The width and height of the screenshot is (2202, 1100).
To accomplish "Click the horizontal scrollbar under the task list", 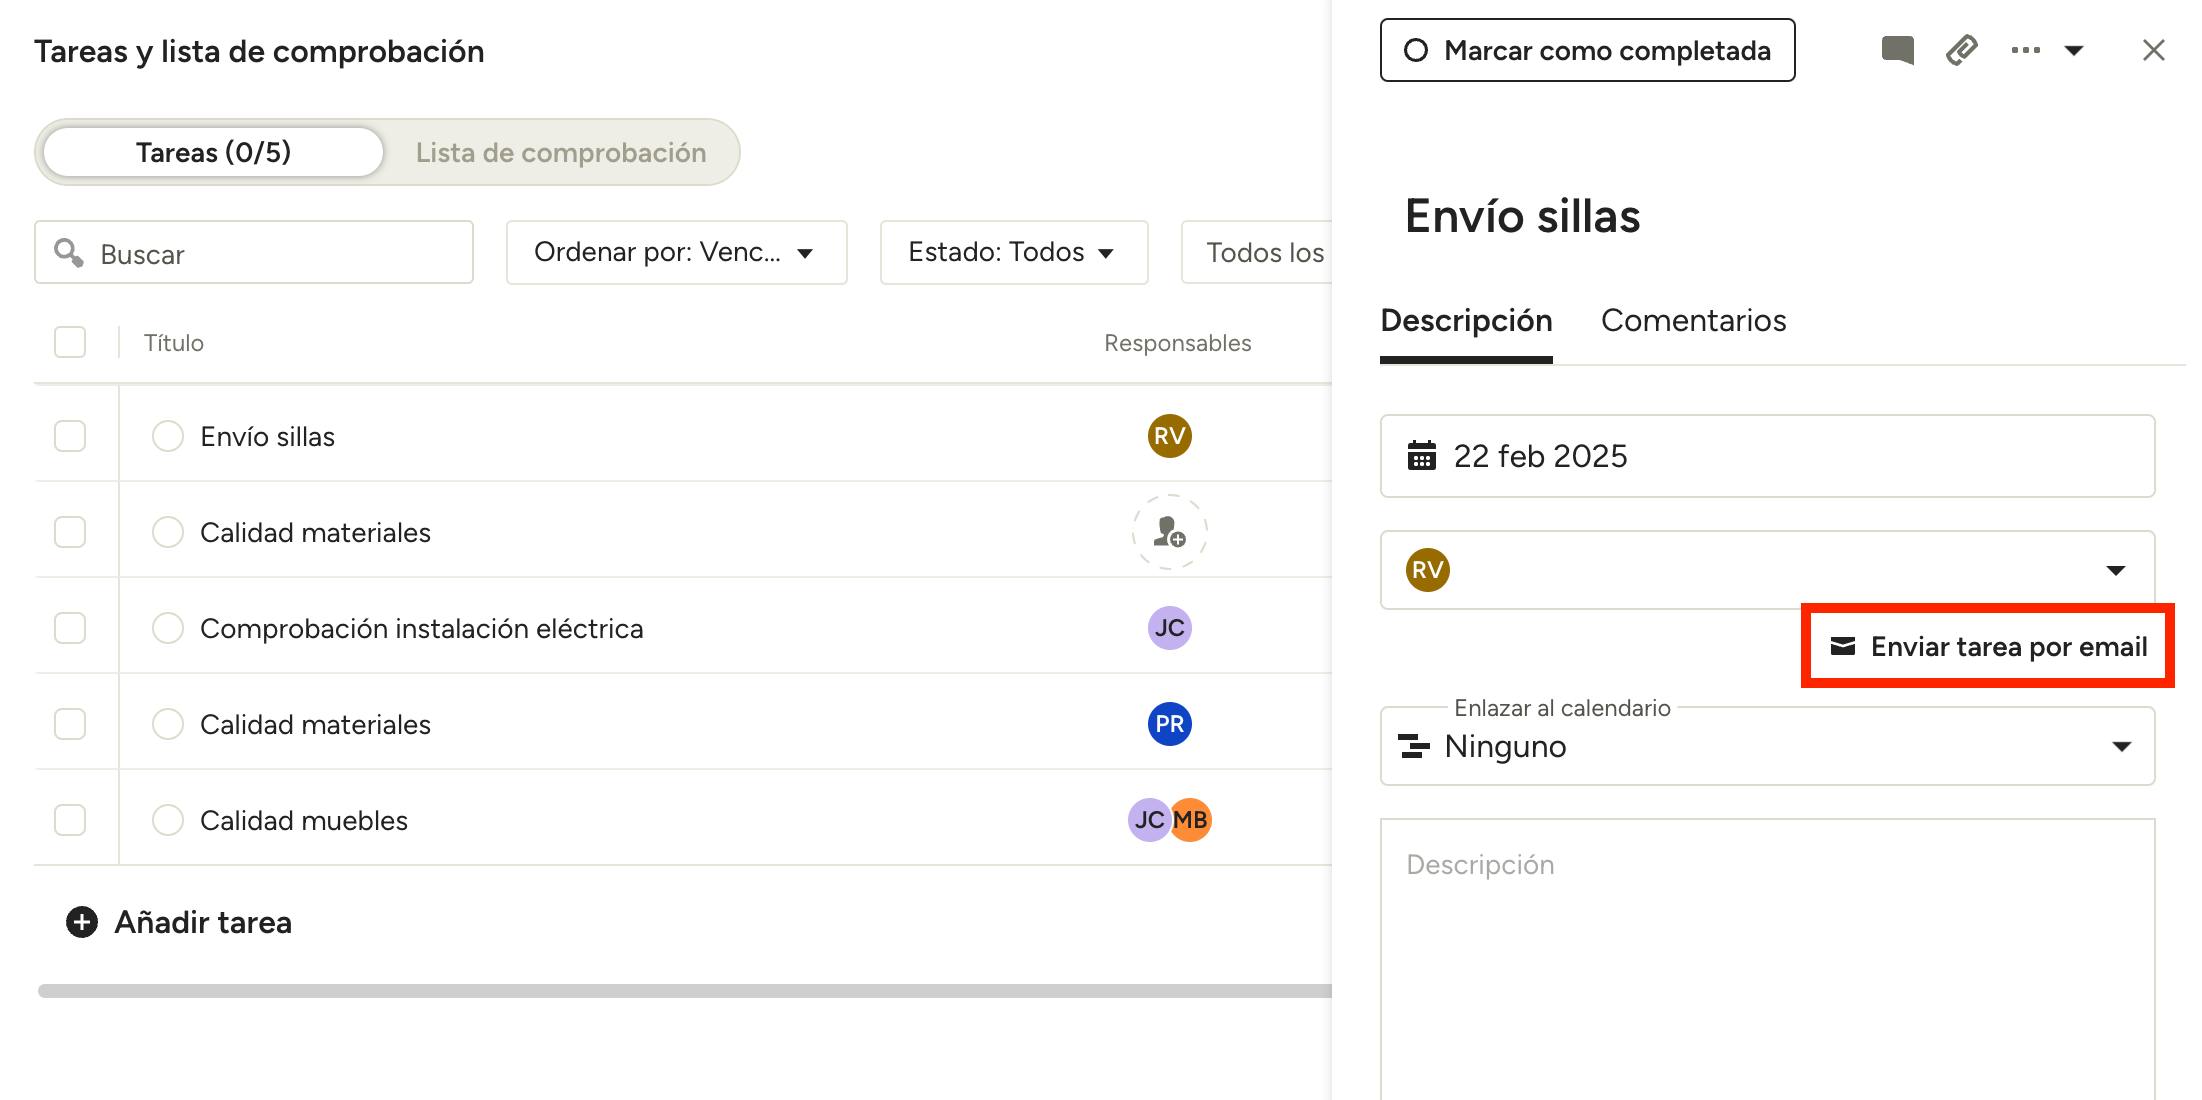I will [x=684, y=991].
